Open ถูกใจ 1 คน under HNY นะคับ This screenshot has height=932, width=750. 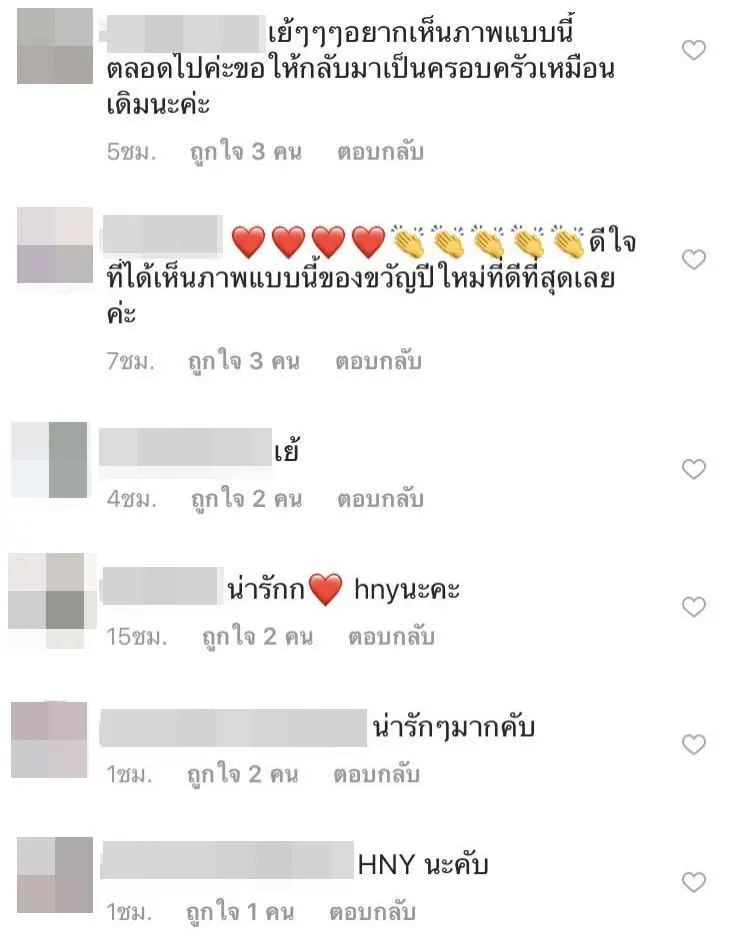[240, 912]
